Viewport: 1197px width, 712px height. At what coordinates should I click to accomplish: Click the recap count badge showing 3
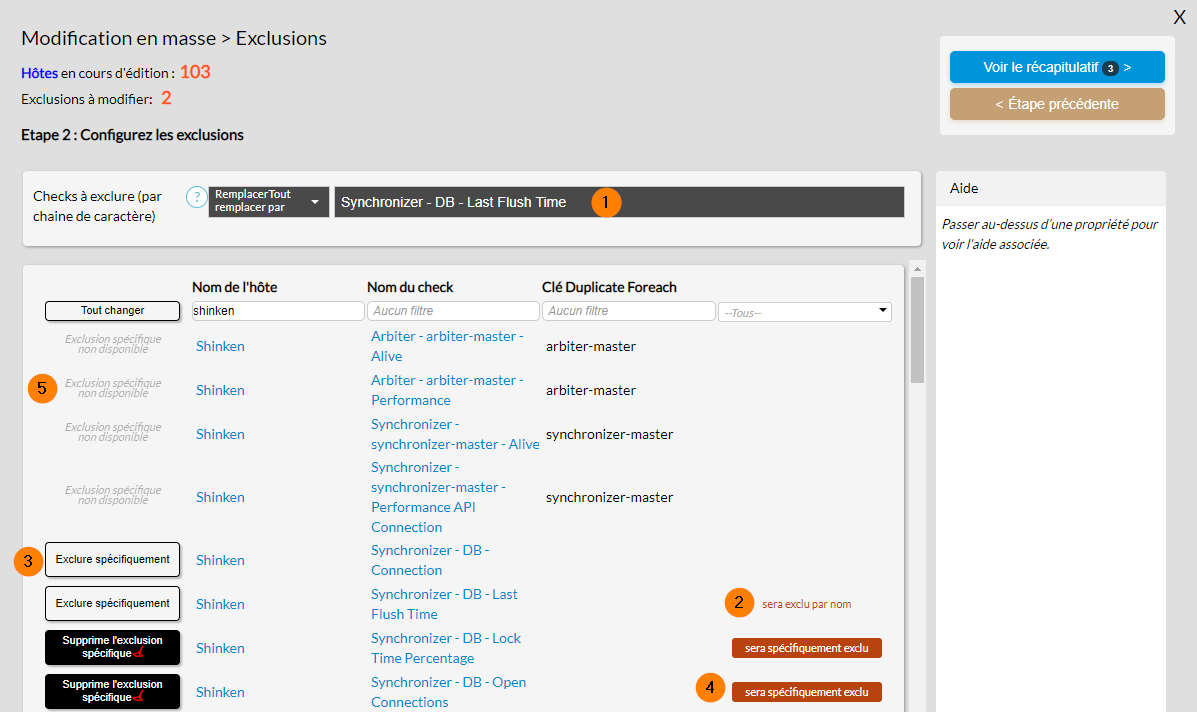(x=1110, y=68)
